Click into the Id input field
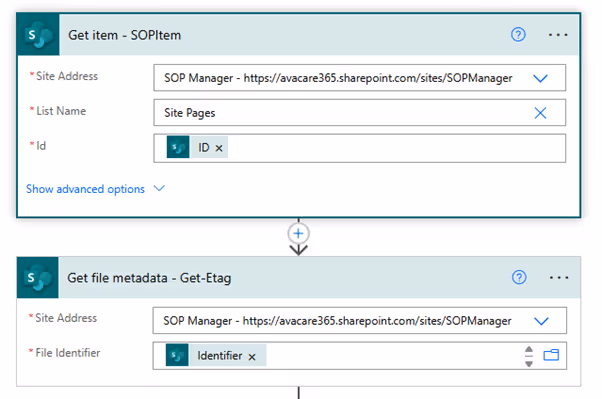 [359, 148]
